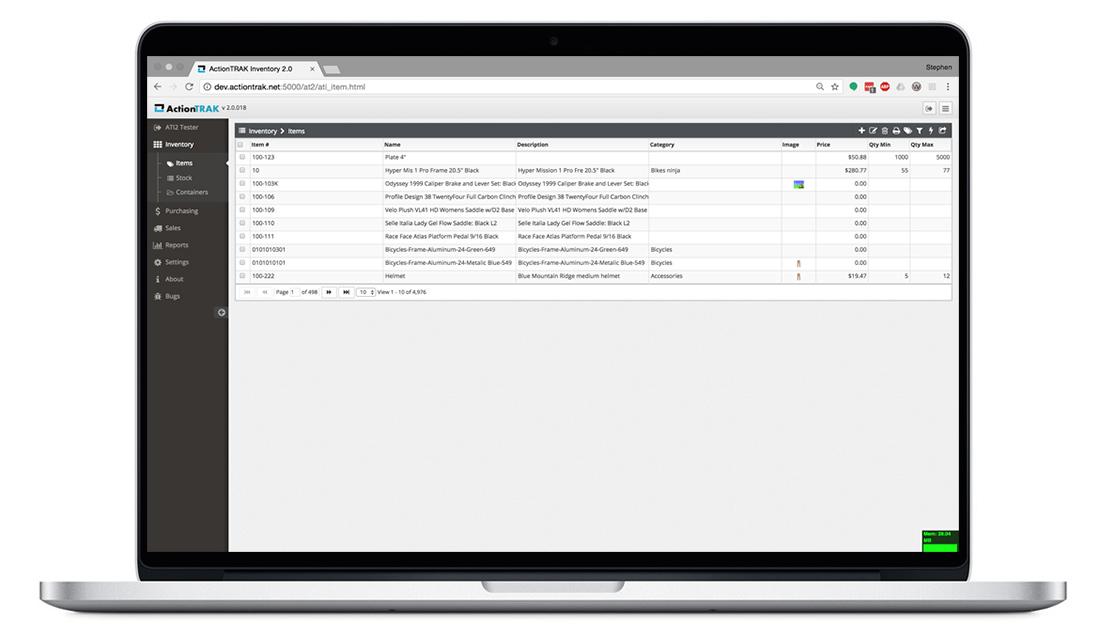Click the image thumbnail for item 100-103K
This screenshot has height=626, width=1100.
(798, 185)
